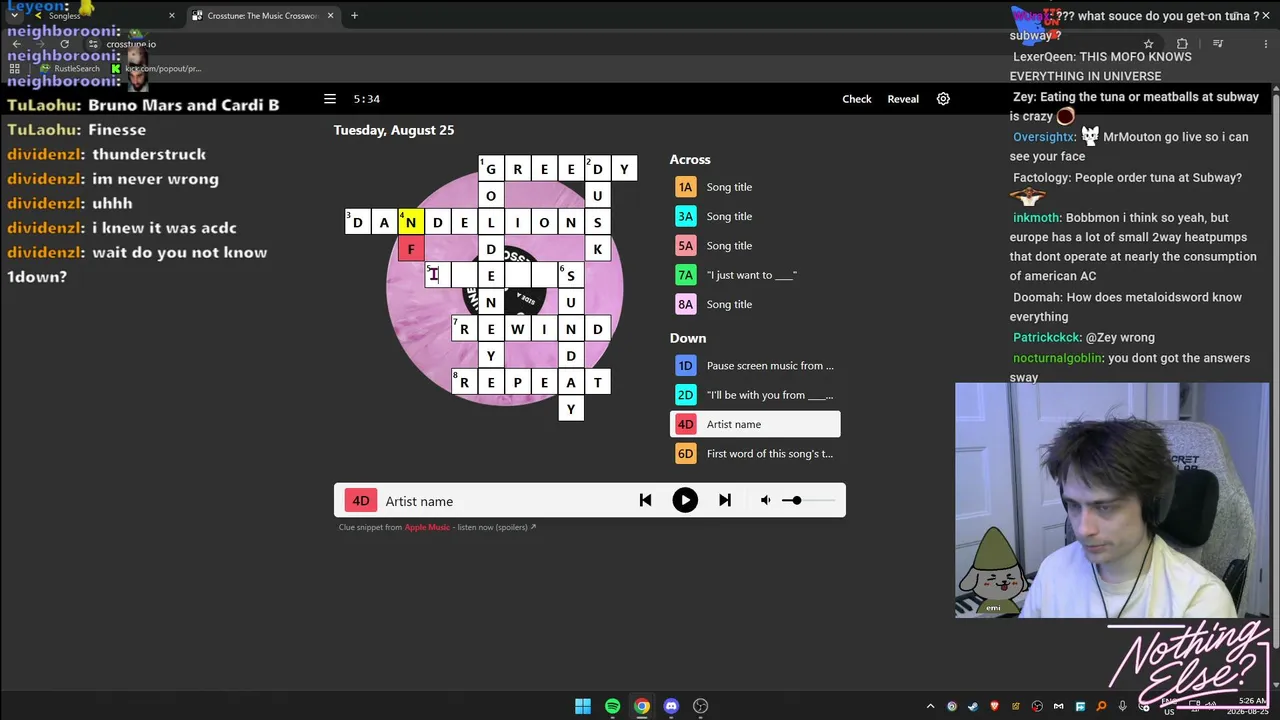Open the RustleSearch bookmark
Image resolution: width=1280 pixels, height=720 pixels.
[70, 69]
